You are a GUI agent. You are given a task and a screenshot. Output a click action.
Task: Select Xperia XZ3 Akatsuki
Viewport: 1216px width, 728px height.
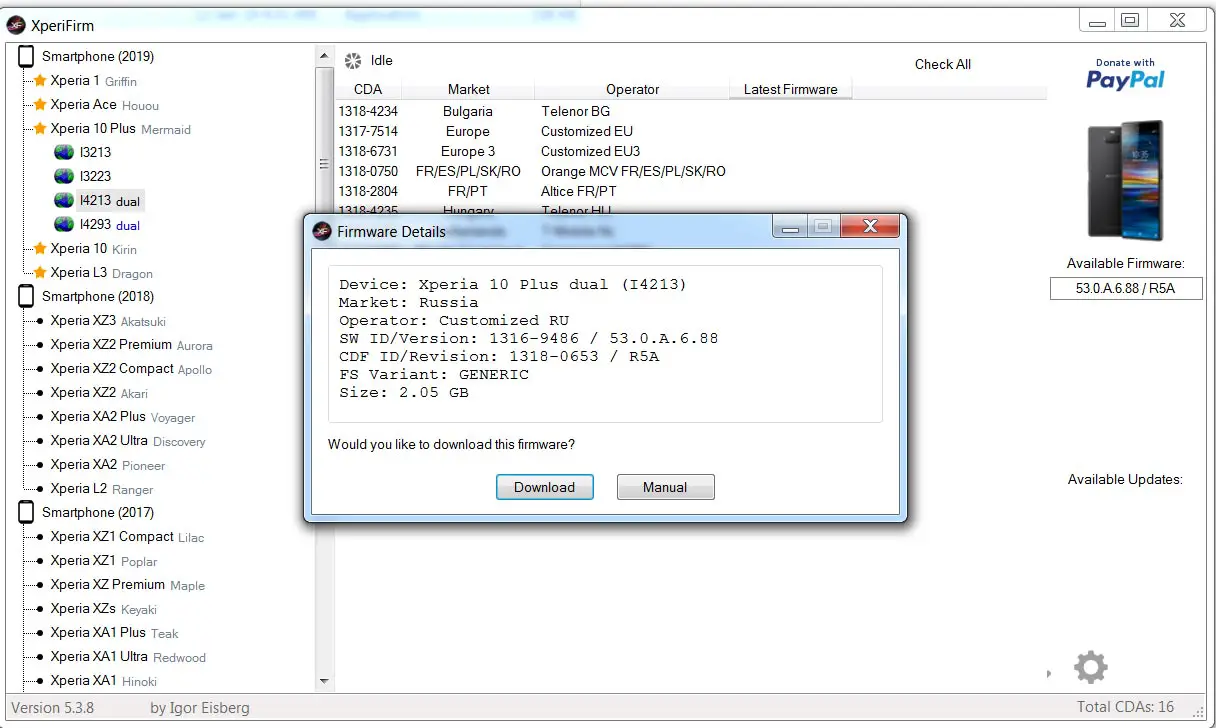[x=108, y=321]
